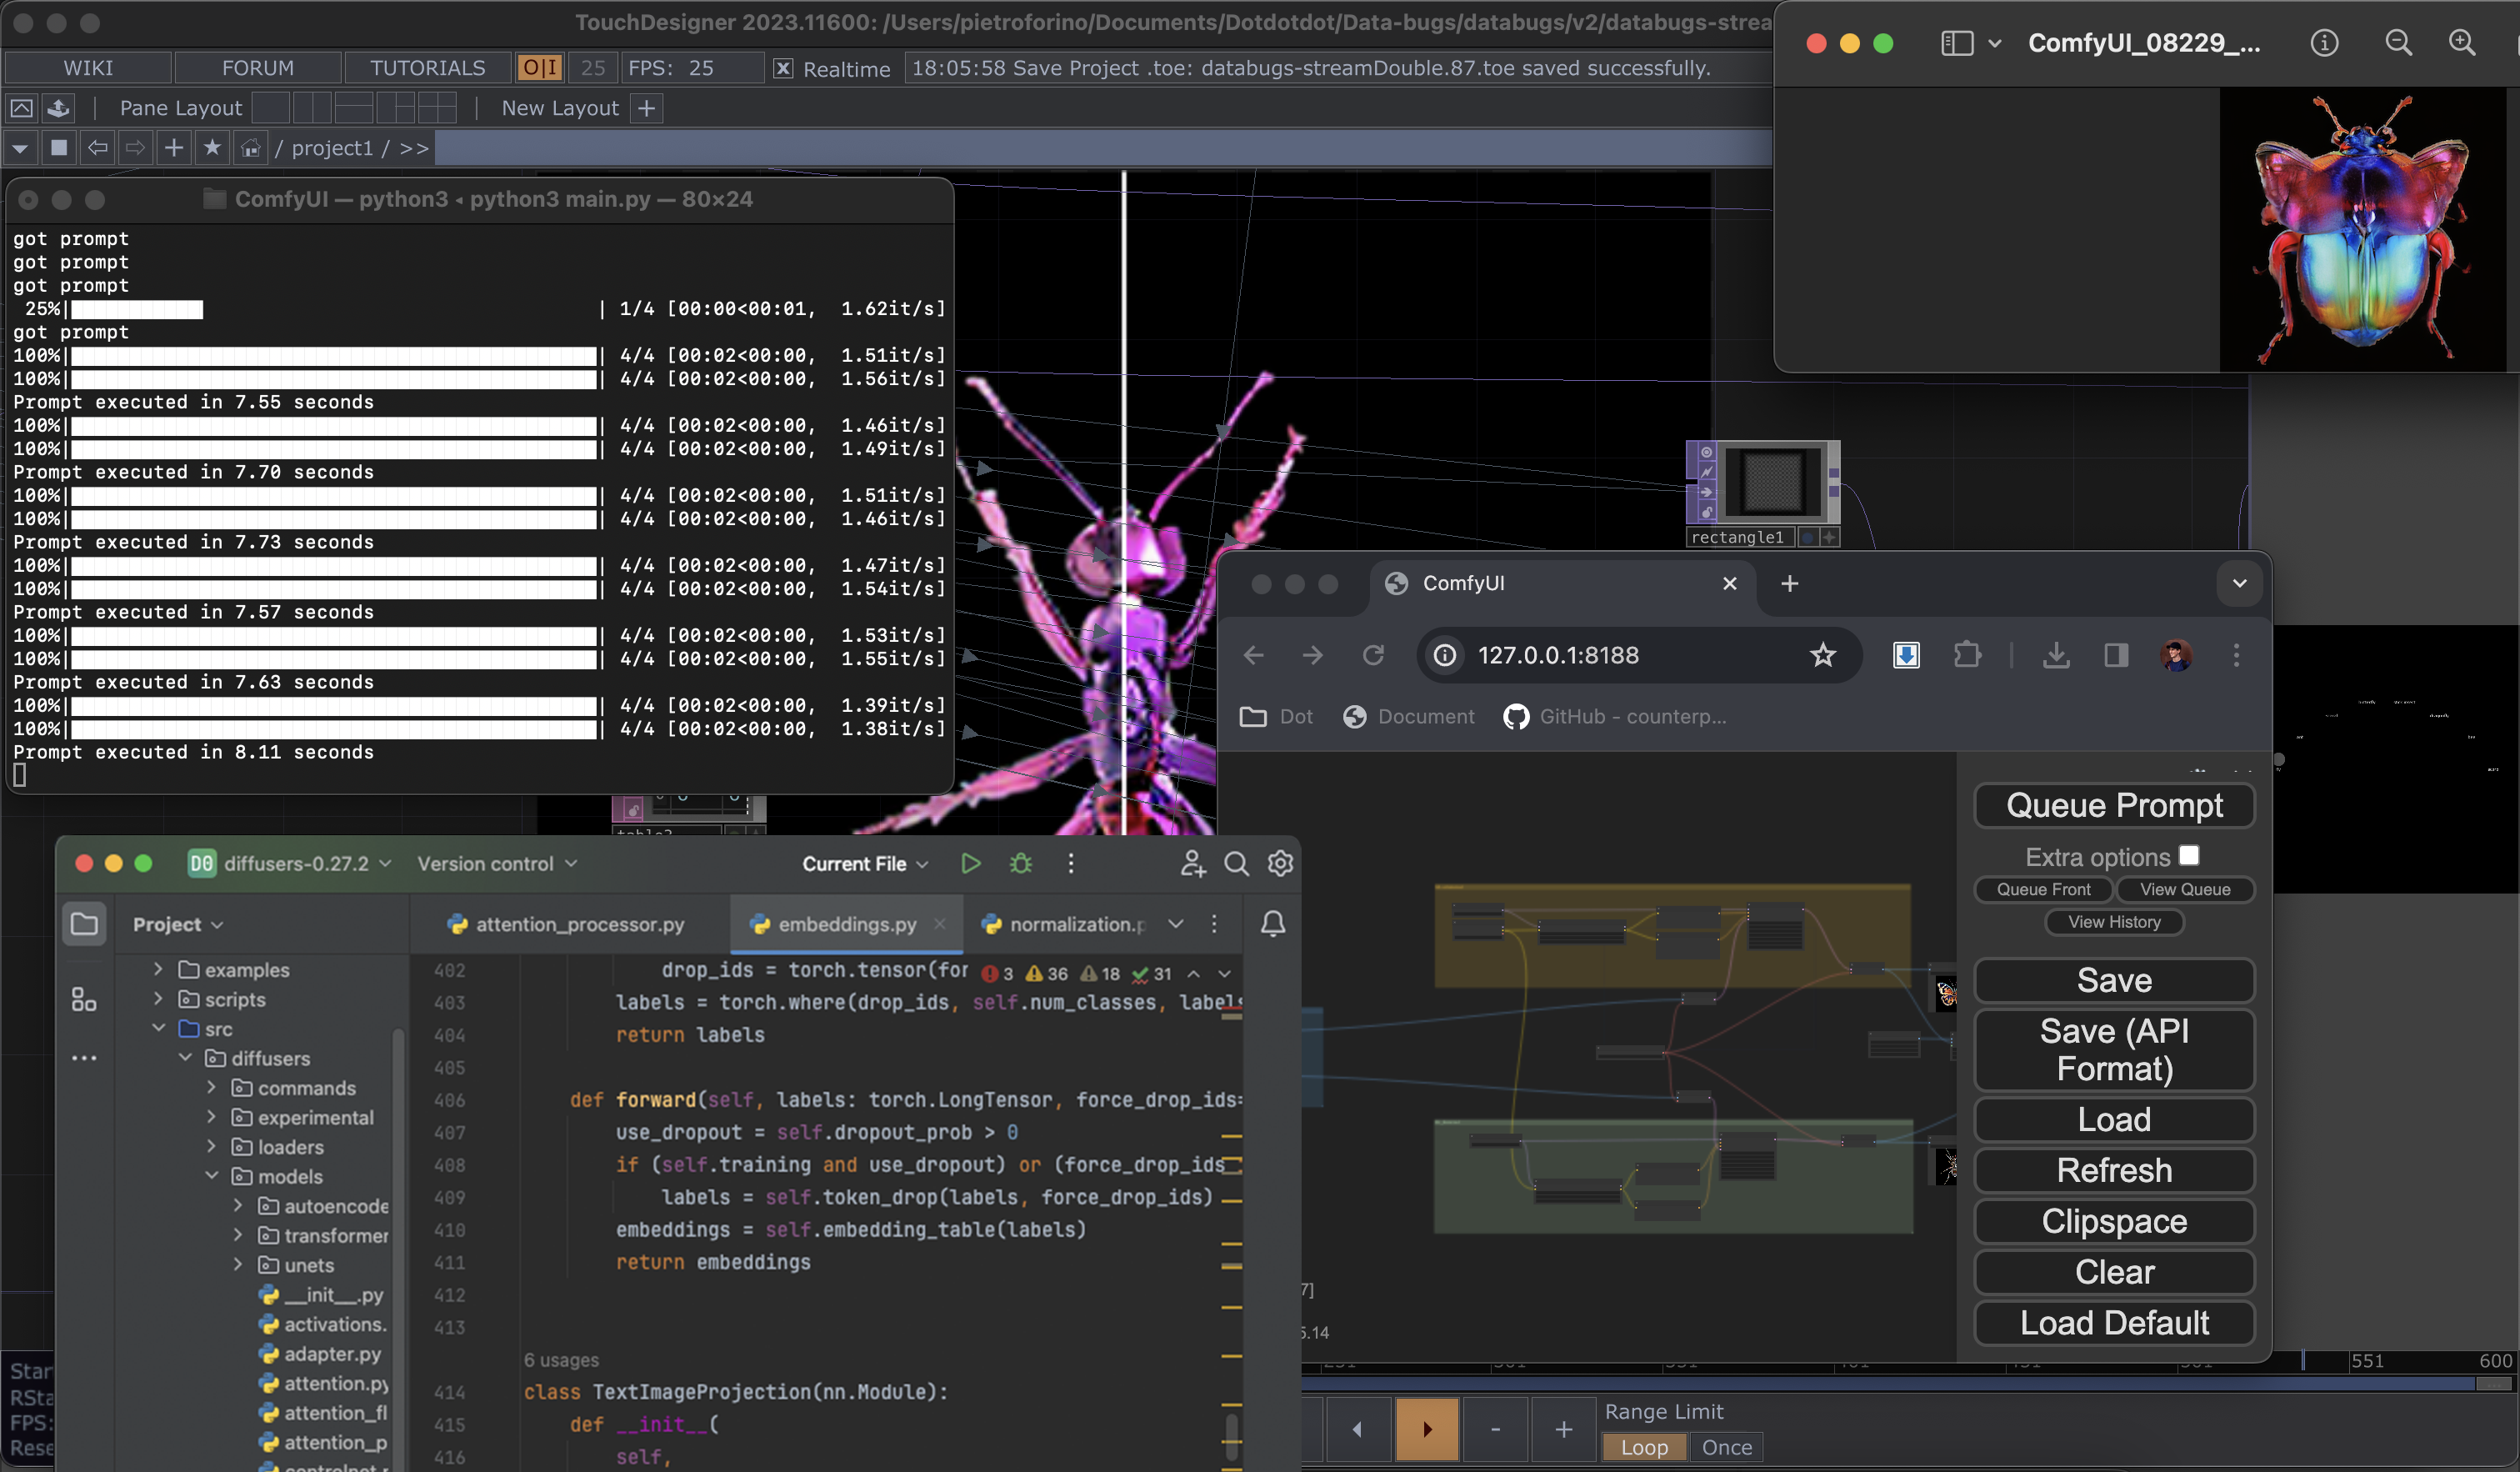
Task: Open browser Extensions puzzle icon
Action: tap(1966, 655)
